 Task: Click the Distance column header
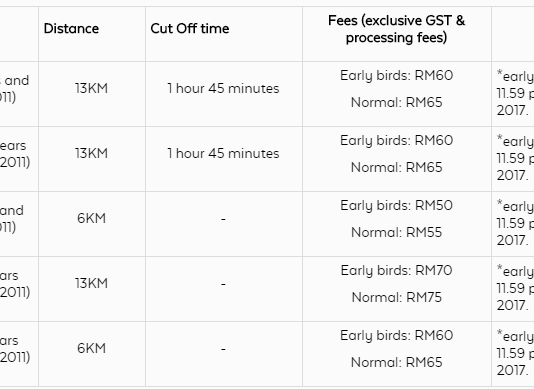[71, 29]
